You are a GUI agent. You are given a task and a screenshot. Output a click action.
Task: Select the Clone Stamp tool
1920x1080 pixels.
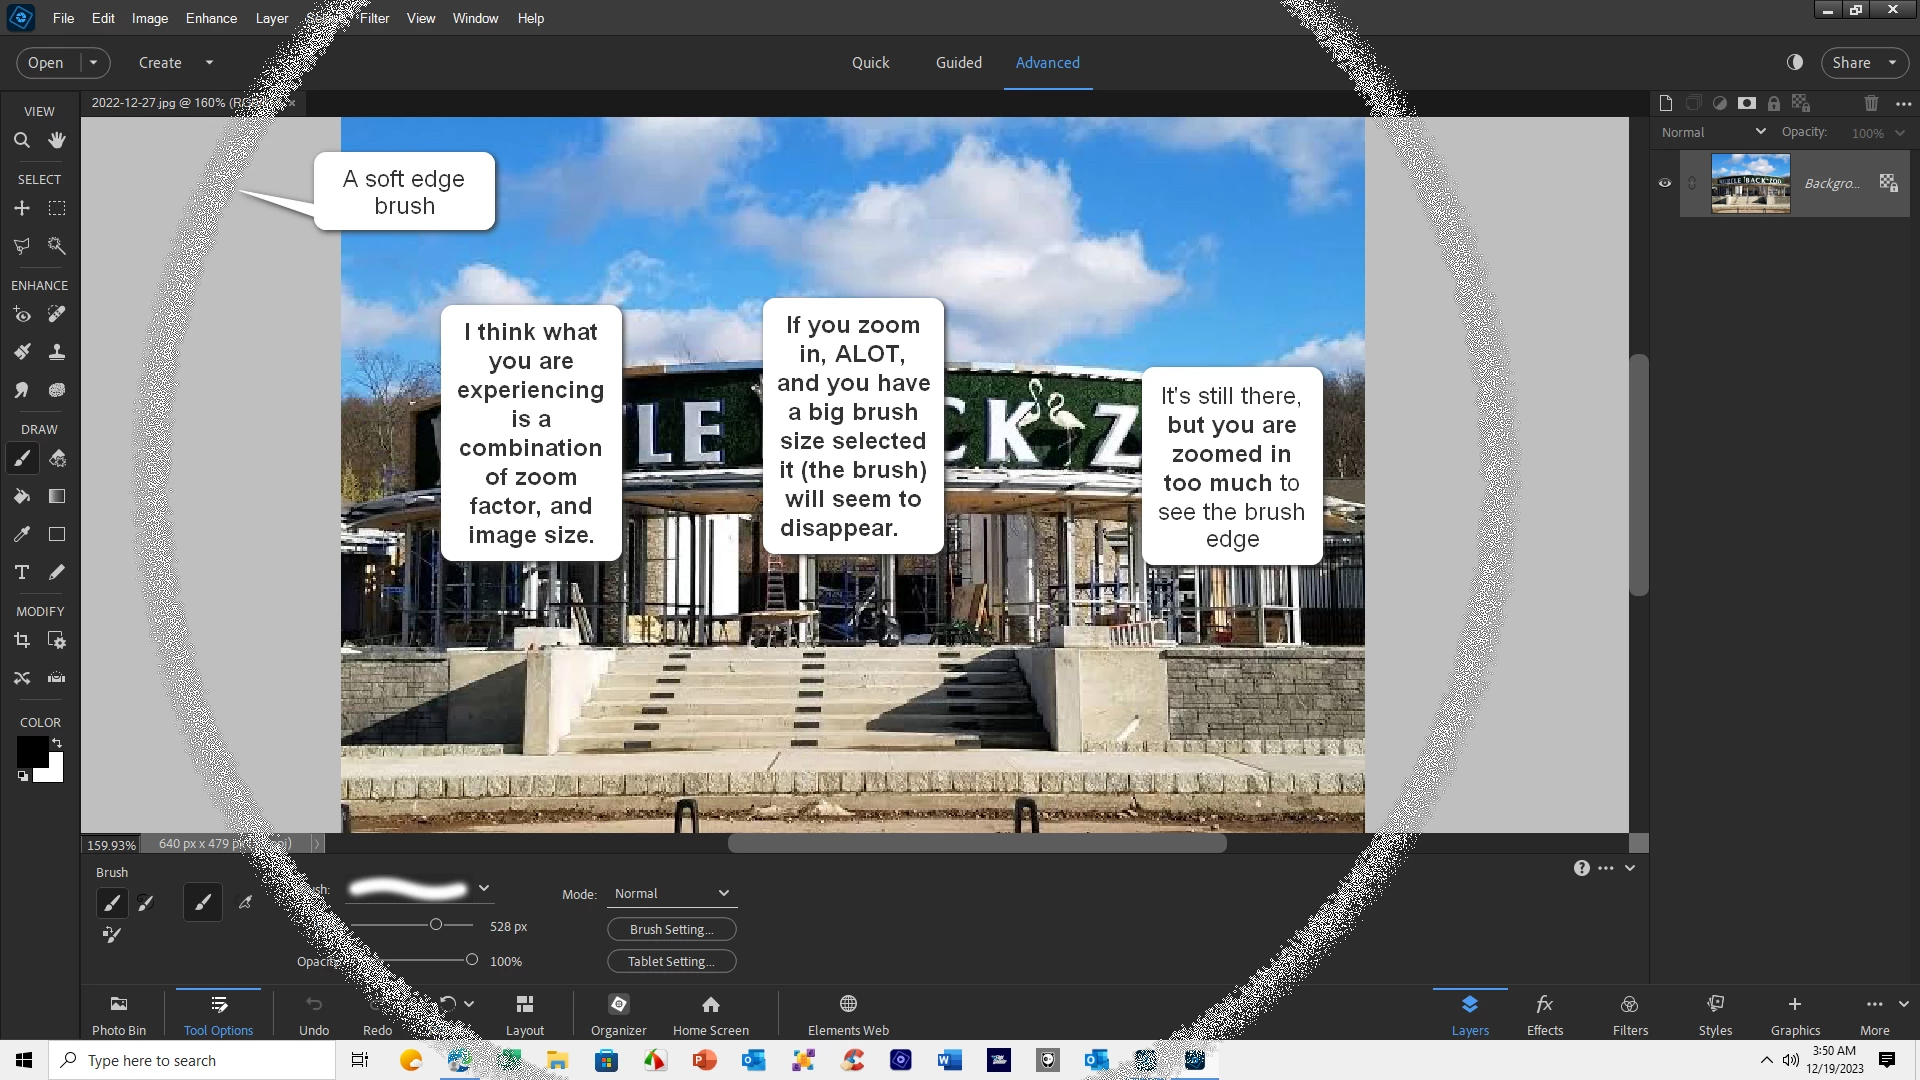pyautogui.click(x=57, y=352)
